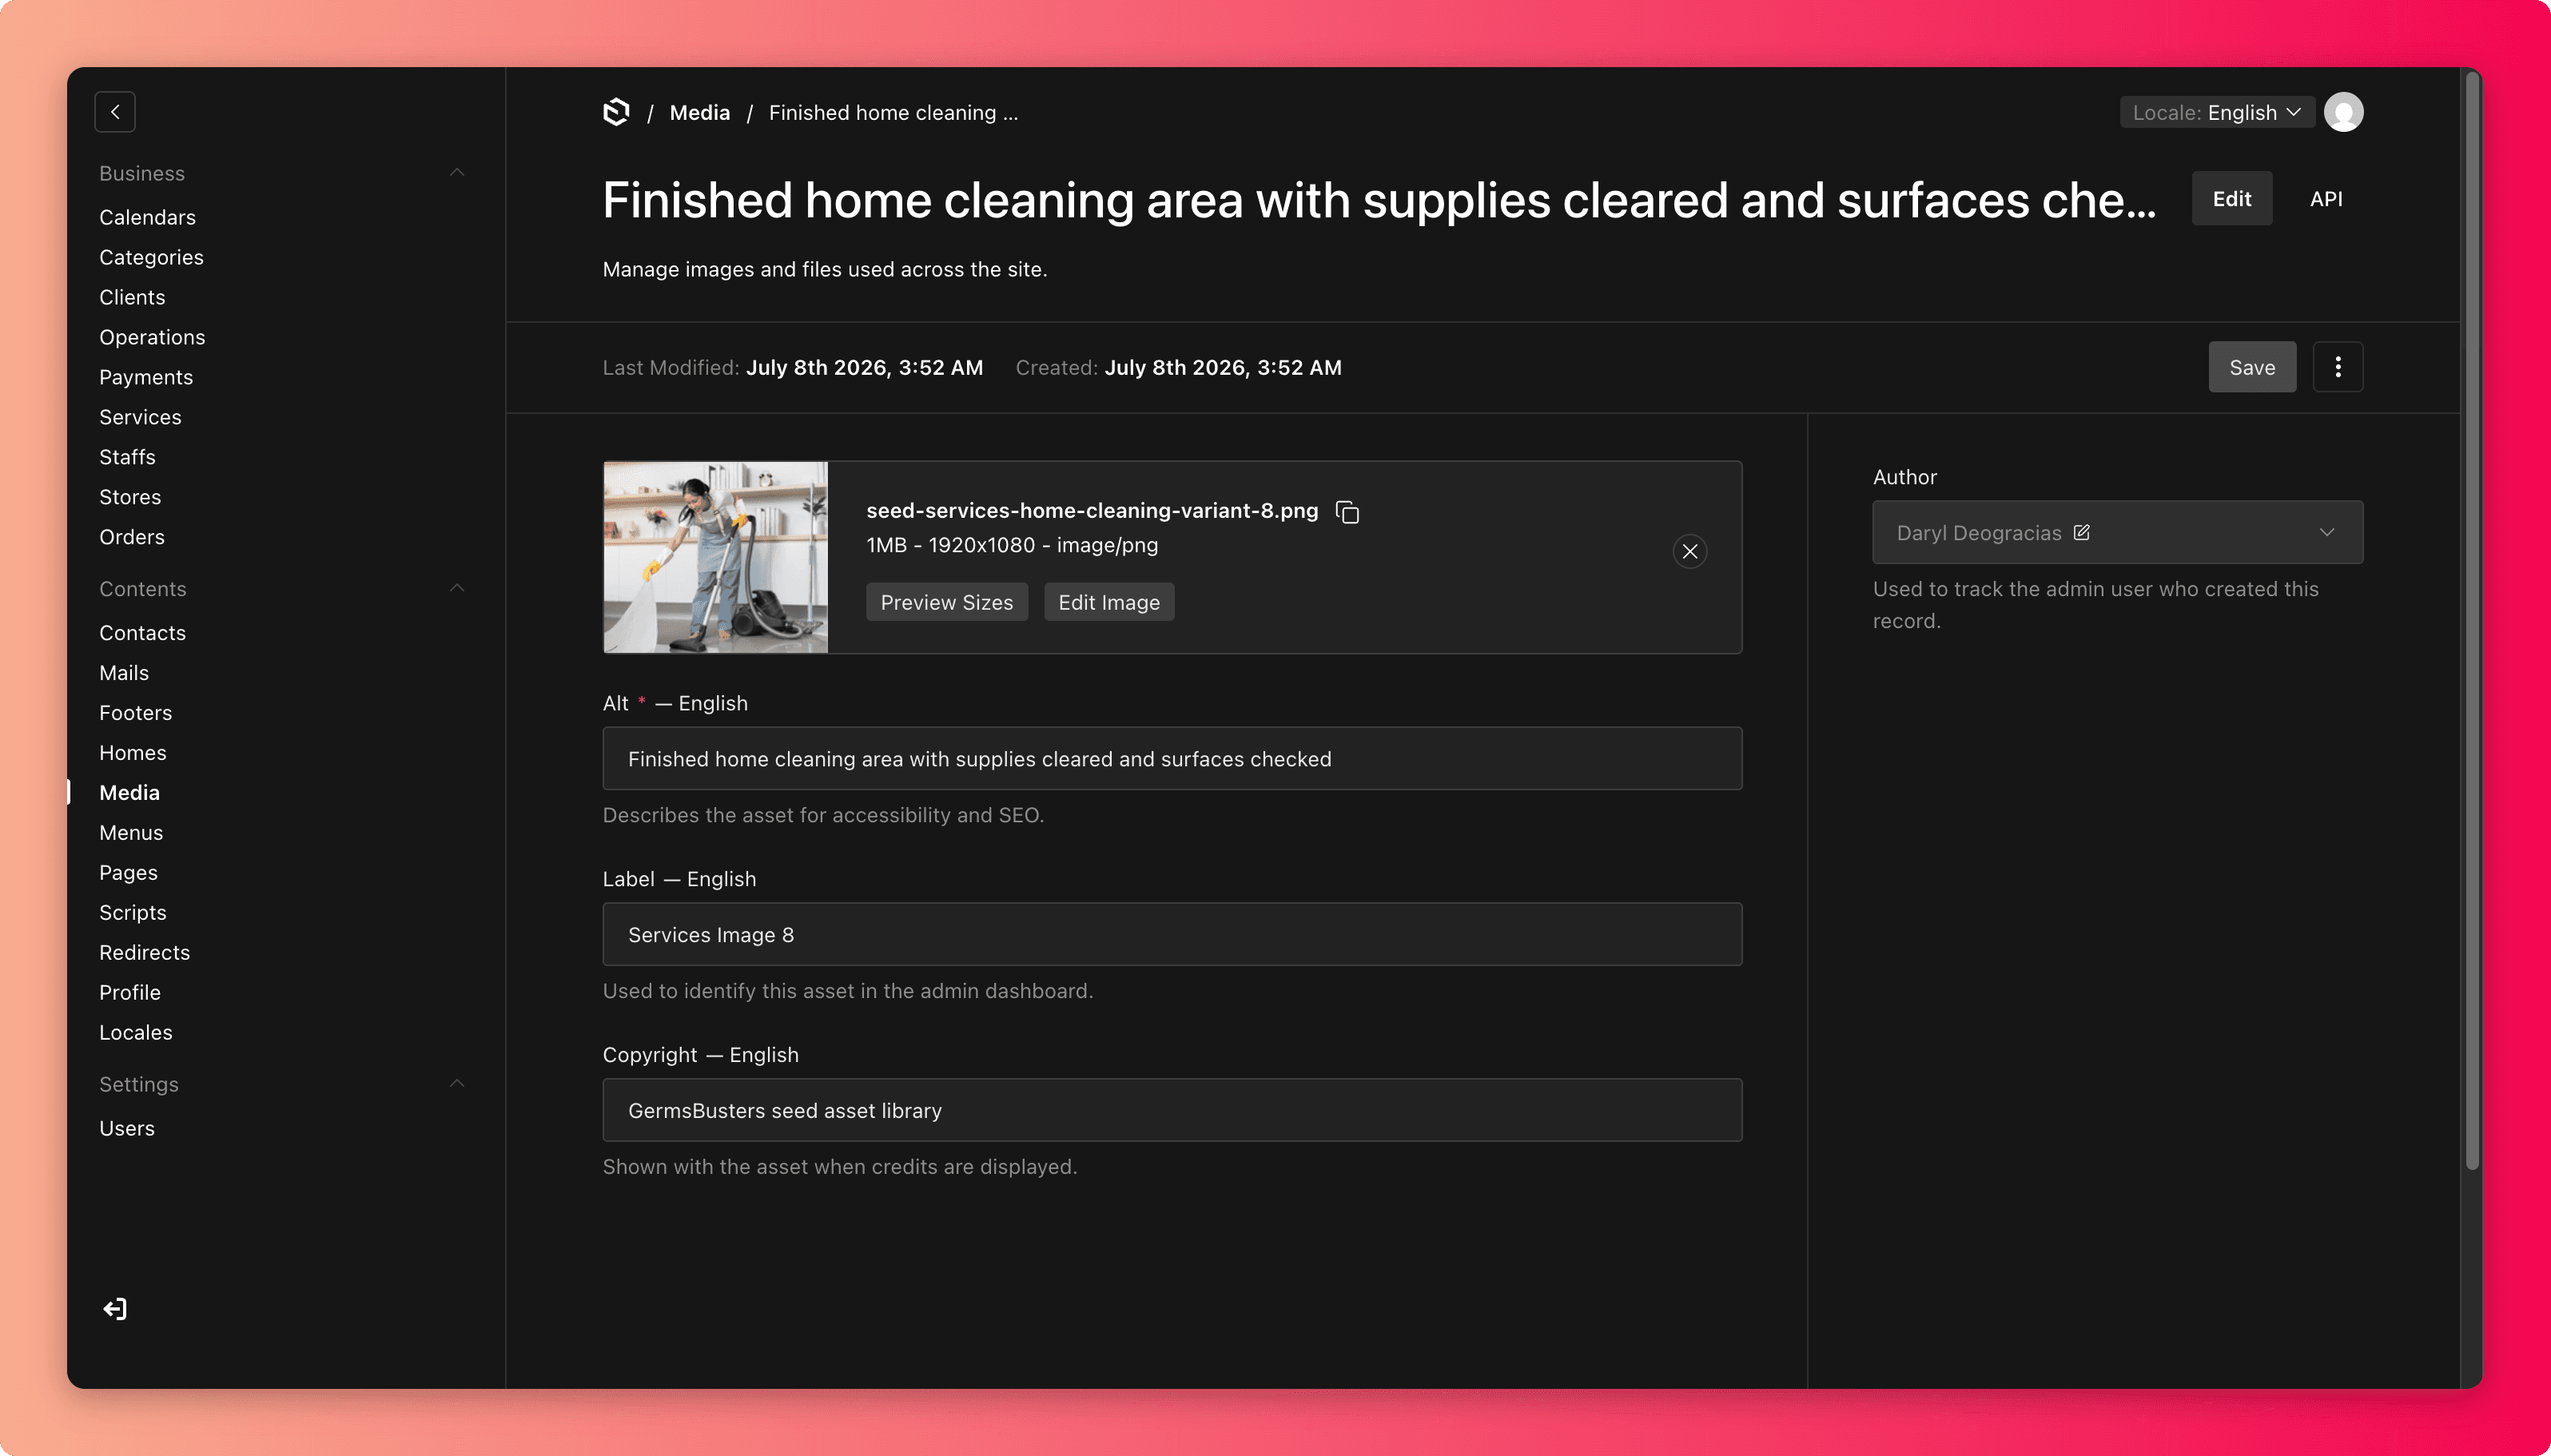Log out using the bottom sidebar icon
Screen dimensions: 2551x1456
point(115,1309)
